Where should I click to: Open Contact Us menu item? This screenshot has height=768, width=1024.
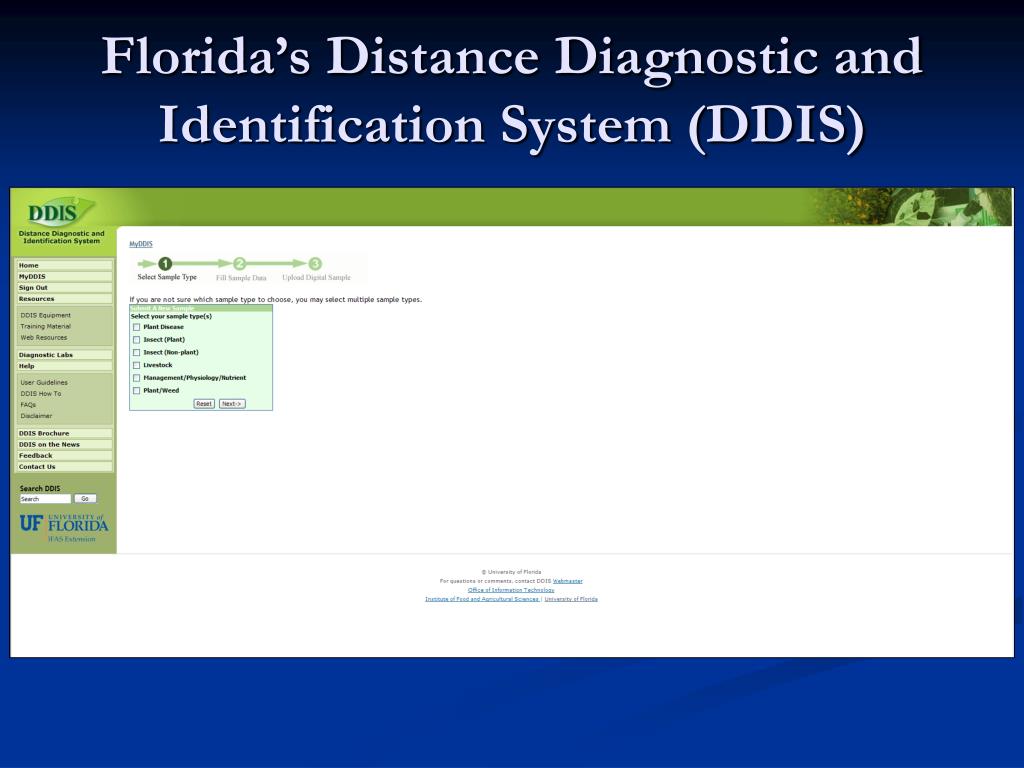pyautogui.click(x=64, y=466)
